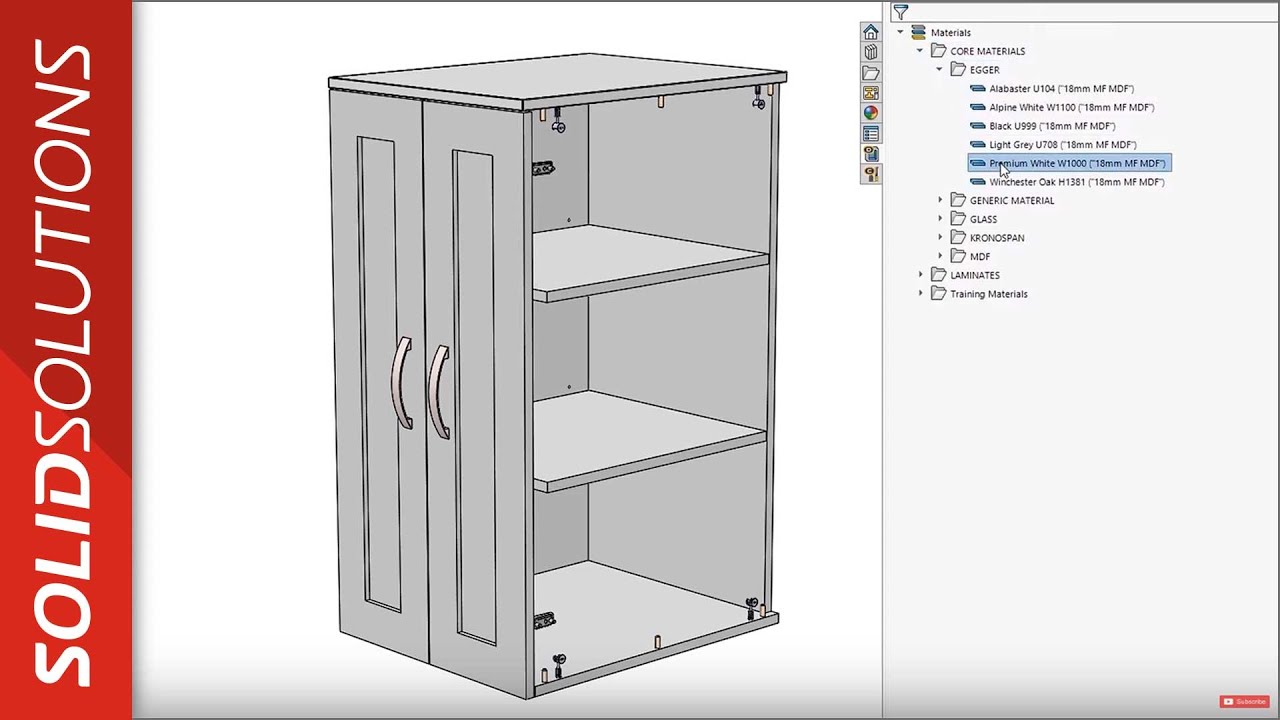The height and width of the screenshot is (720, 1280).
Task: Click the filter funnel icon
Action: 901,12
